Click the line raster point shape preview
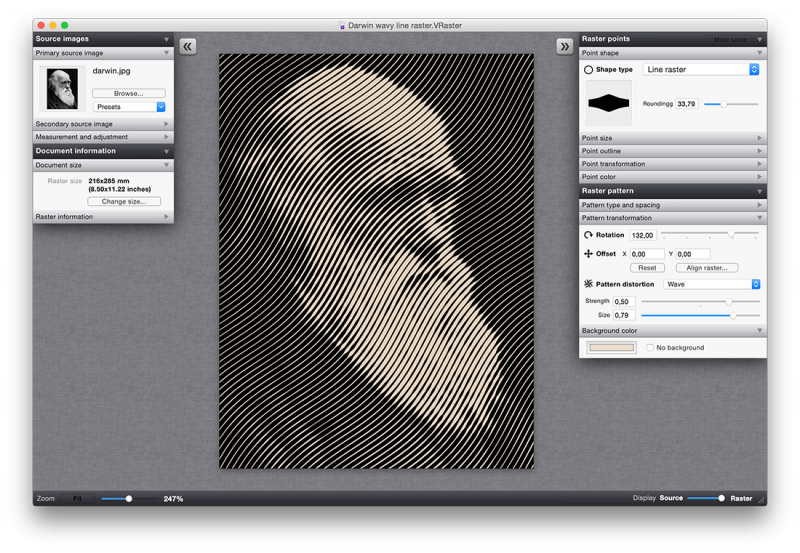This screenshot has width=800, height=553. pyautogui.click(x=610, y=103)
